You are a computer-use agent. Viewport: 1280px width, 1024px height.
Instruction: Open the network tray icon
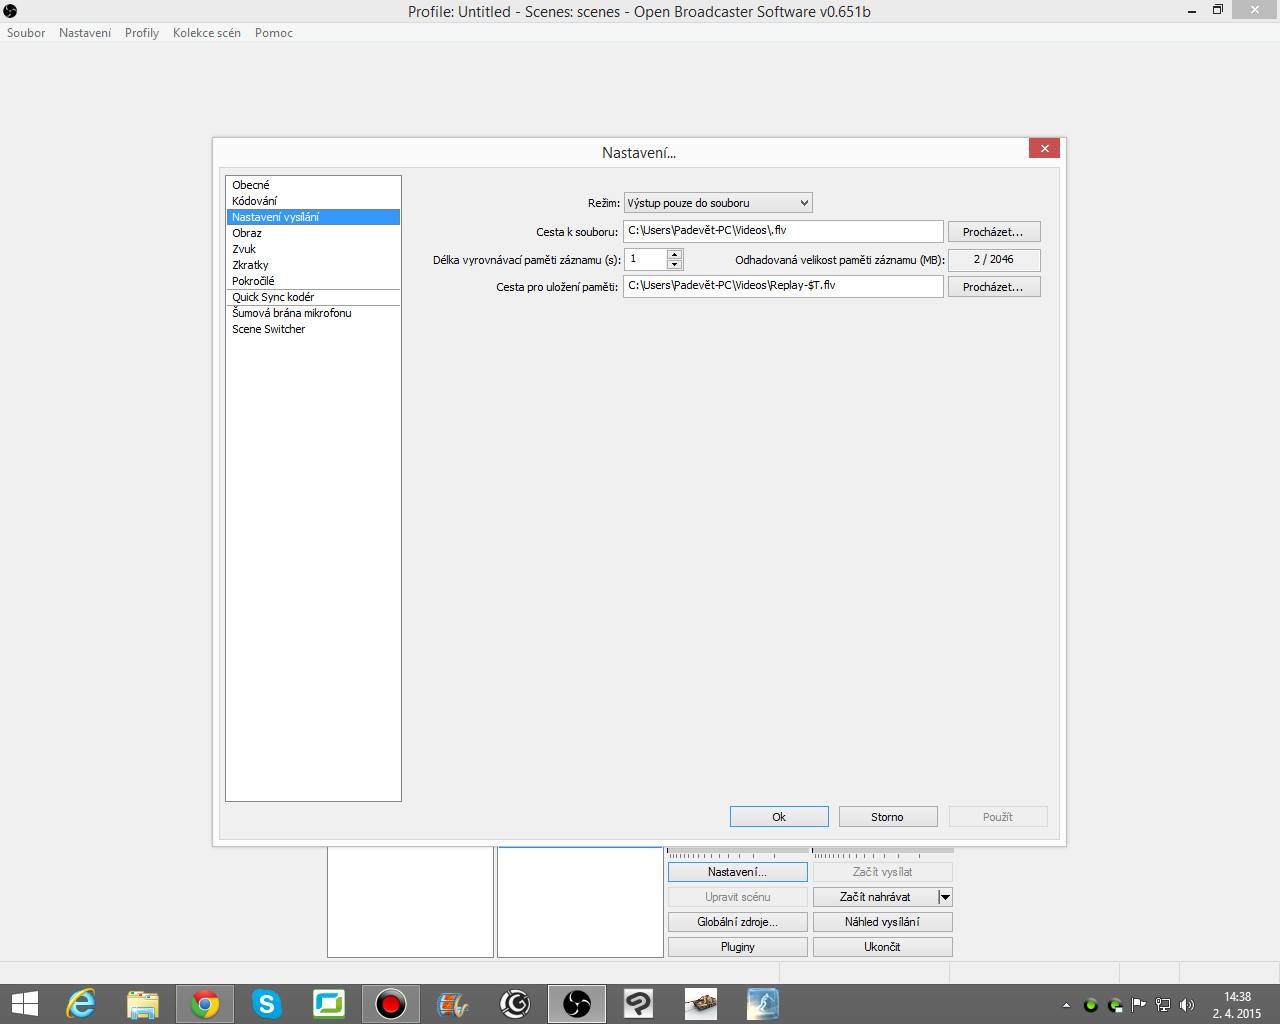coord(1163,1005)
